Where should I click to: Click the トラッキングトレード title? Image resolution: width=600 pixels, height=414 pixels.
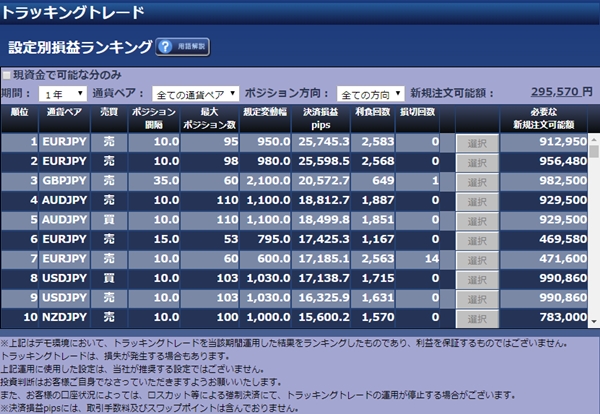(73, 13)
